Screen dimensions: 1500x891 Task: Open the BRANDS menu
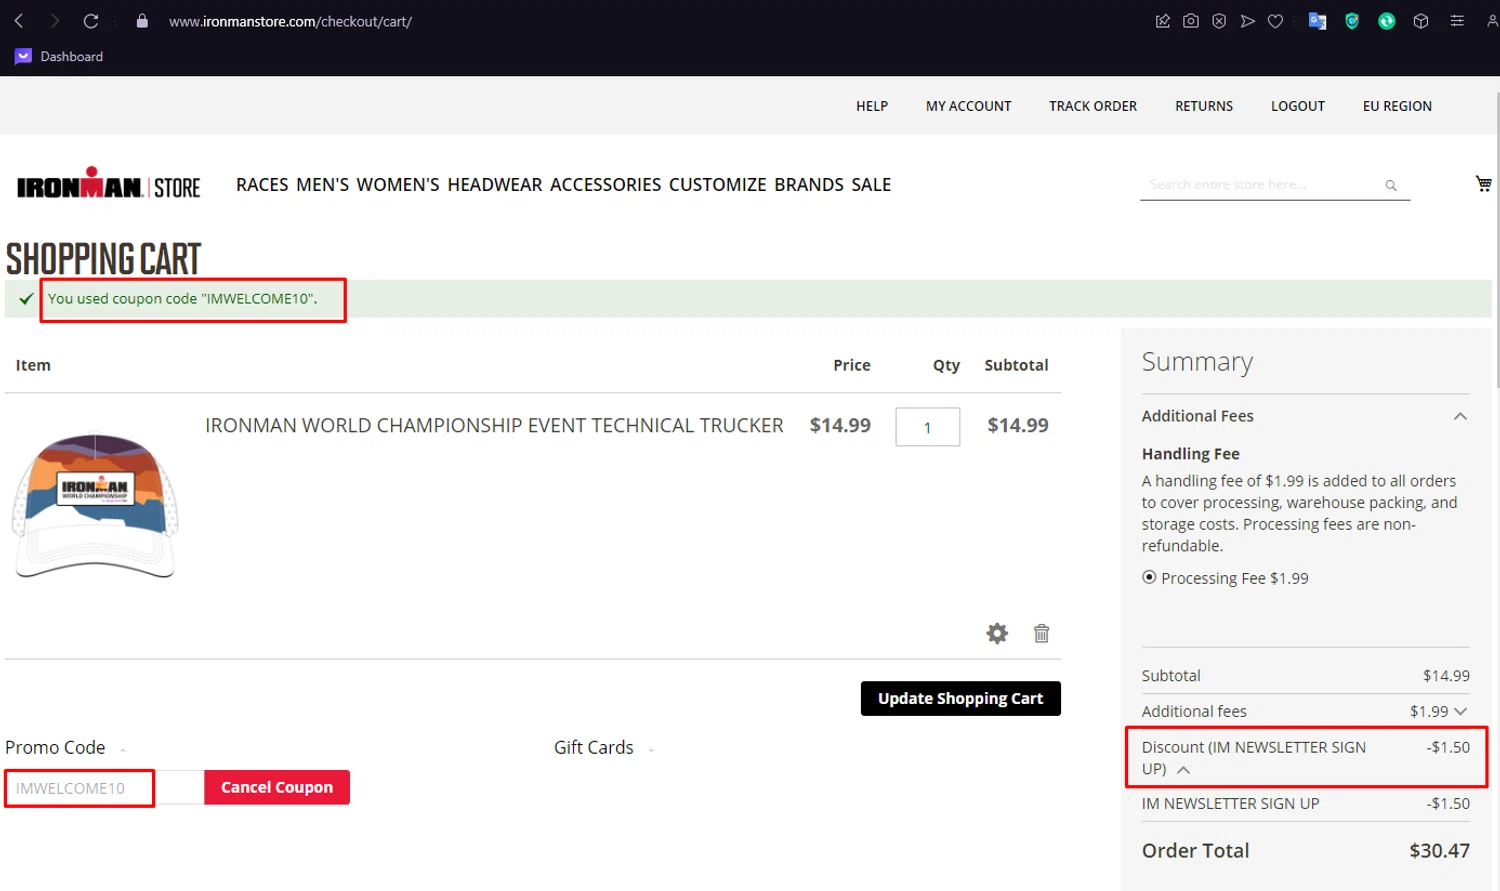tap(809, 185)
